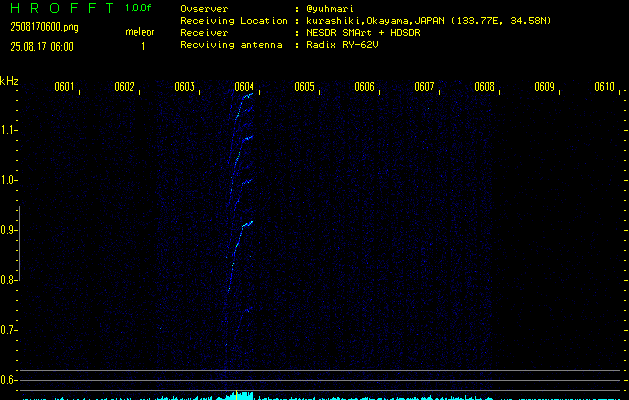
Task: Click the 0607 time marker
Action: click(424, 87)
